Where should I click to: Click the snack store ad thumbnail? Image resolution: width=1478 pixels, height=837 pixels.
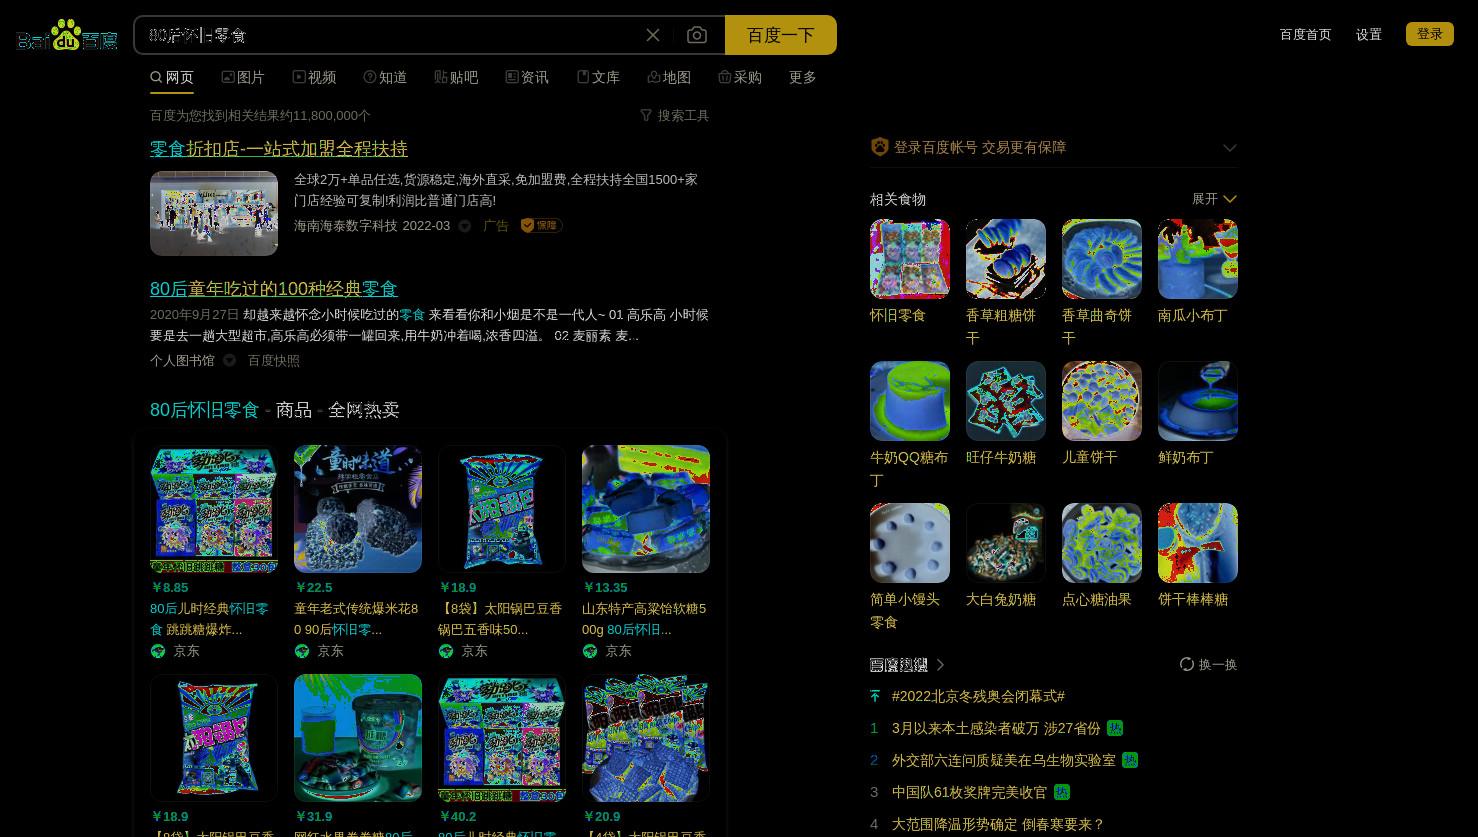click(x=214, y=213)
